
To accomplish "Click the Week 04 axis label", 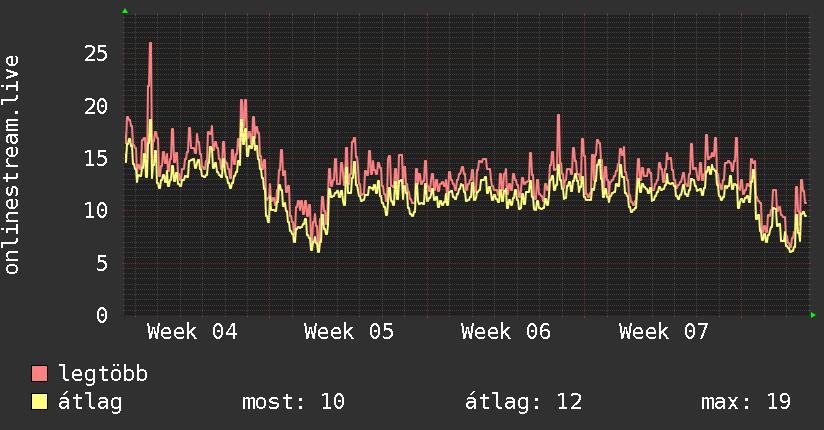I will coord(192,332).
